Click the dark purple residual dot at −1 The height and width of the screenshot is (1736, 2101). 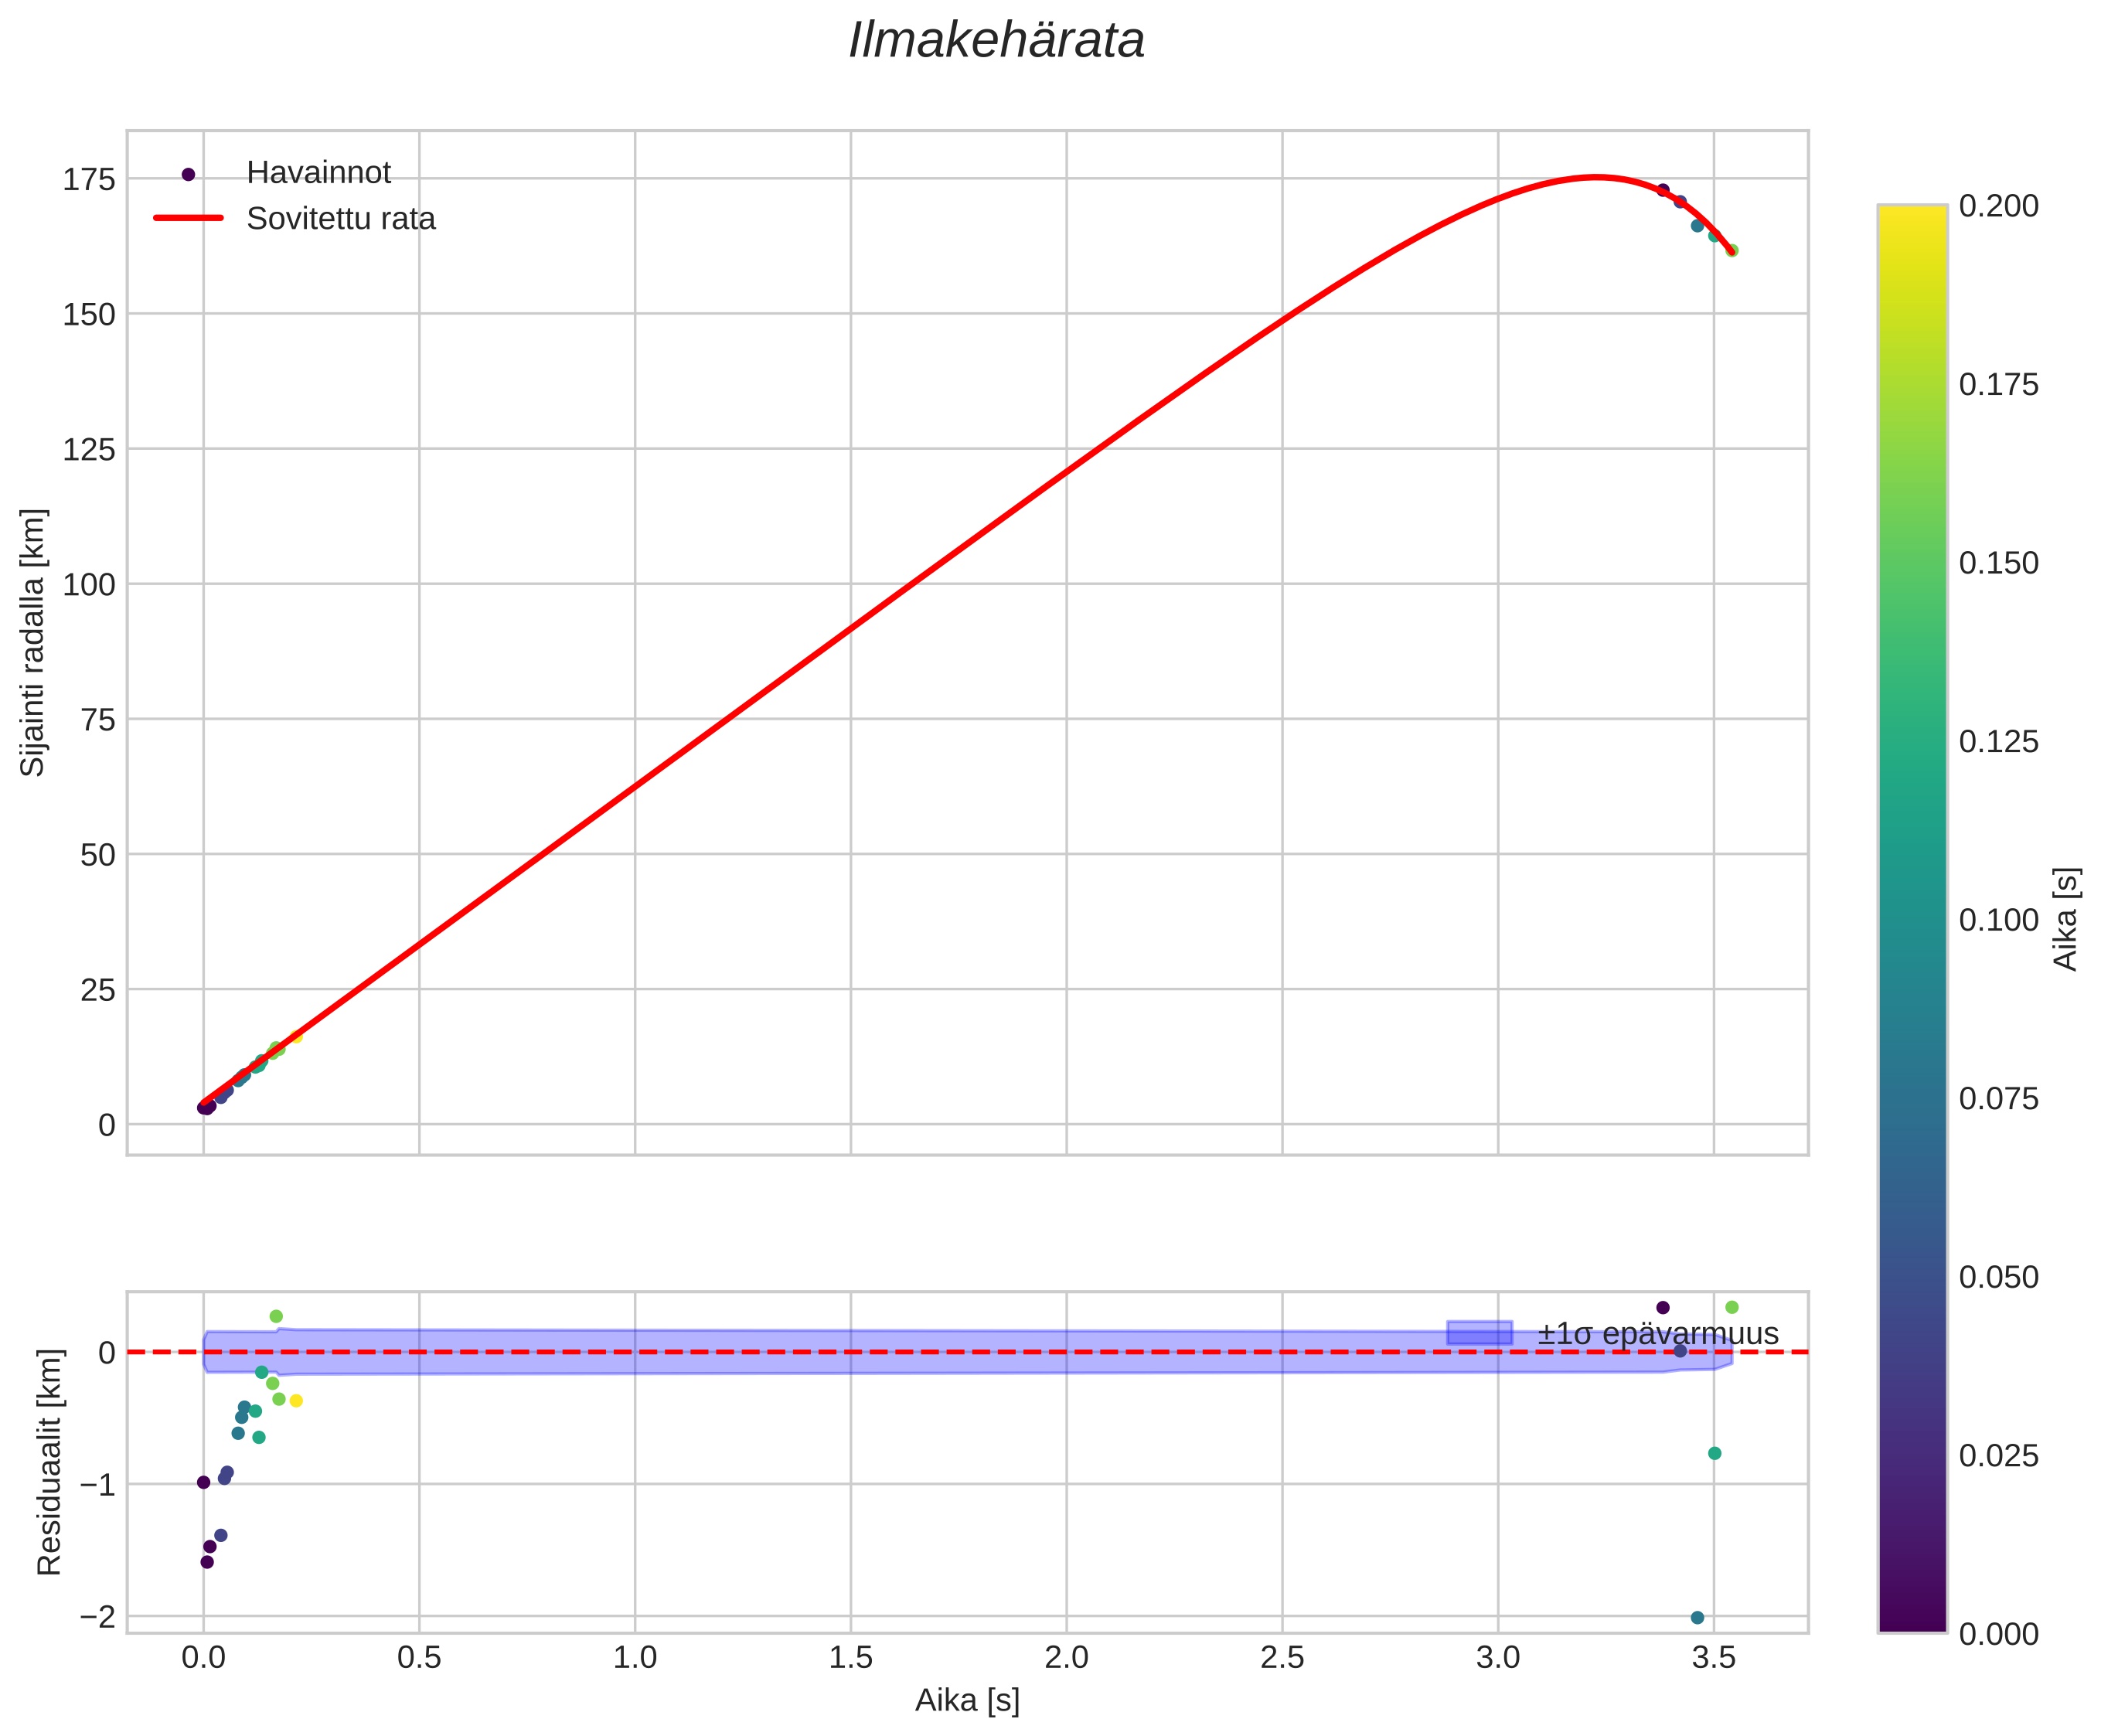pos(204,1482)
